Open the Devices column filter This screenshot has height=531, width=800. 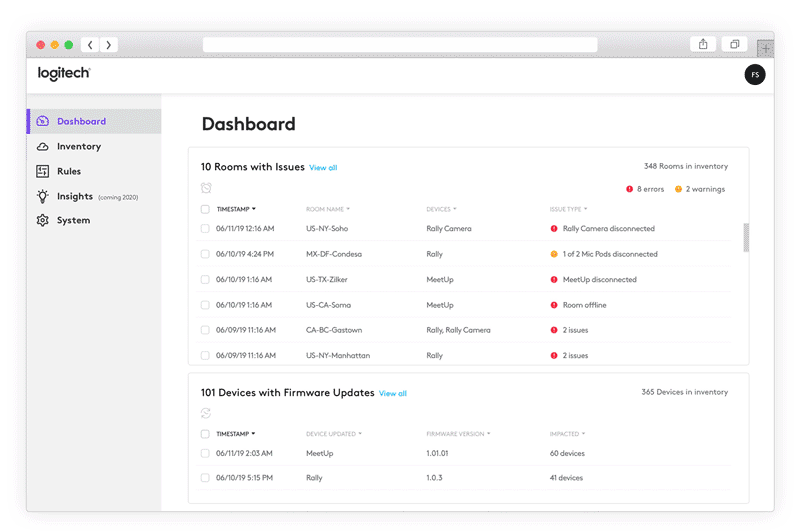pyautogui.click(x=441, y=209)
